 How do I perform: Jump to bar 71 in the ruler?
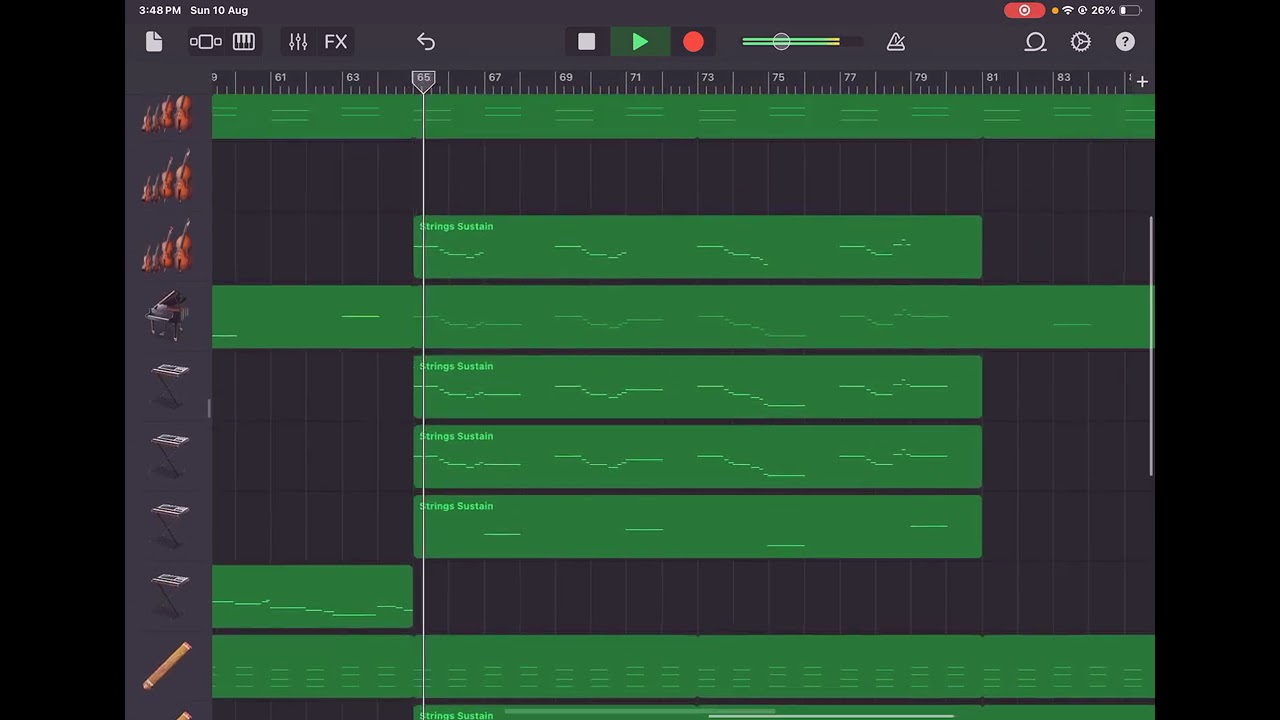[635, 78]
